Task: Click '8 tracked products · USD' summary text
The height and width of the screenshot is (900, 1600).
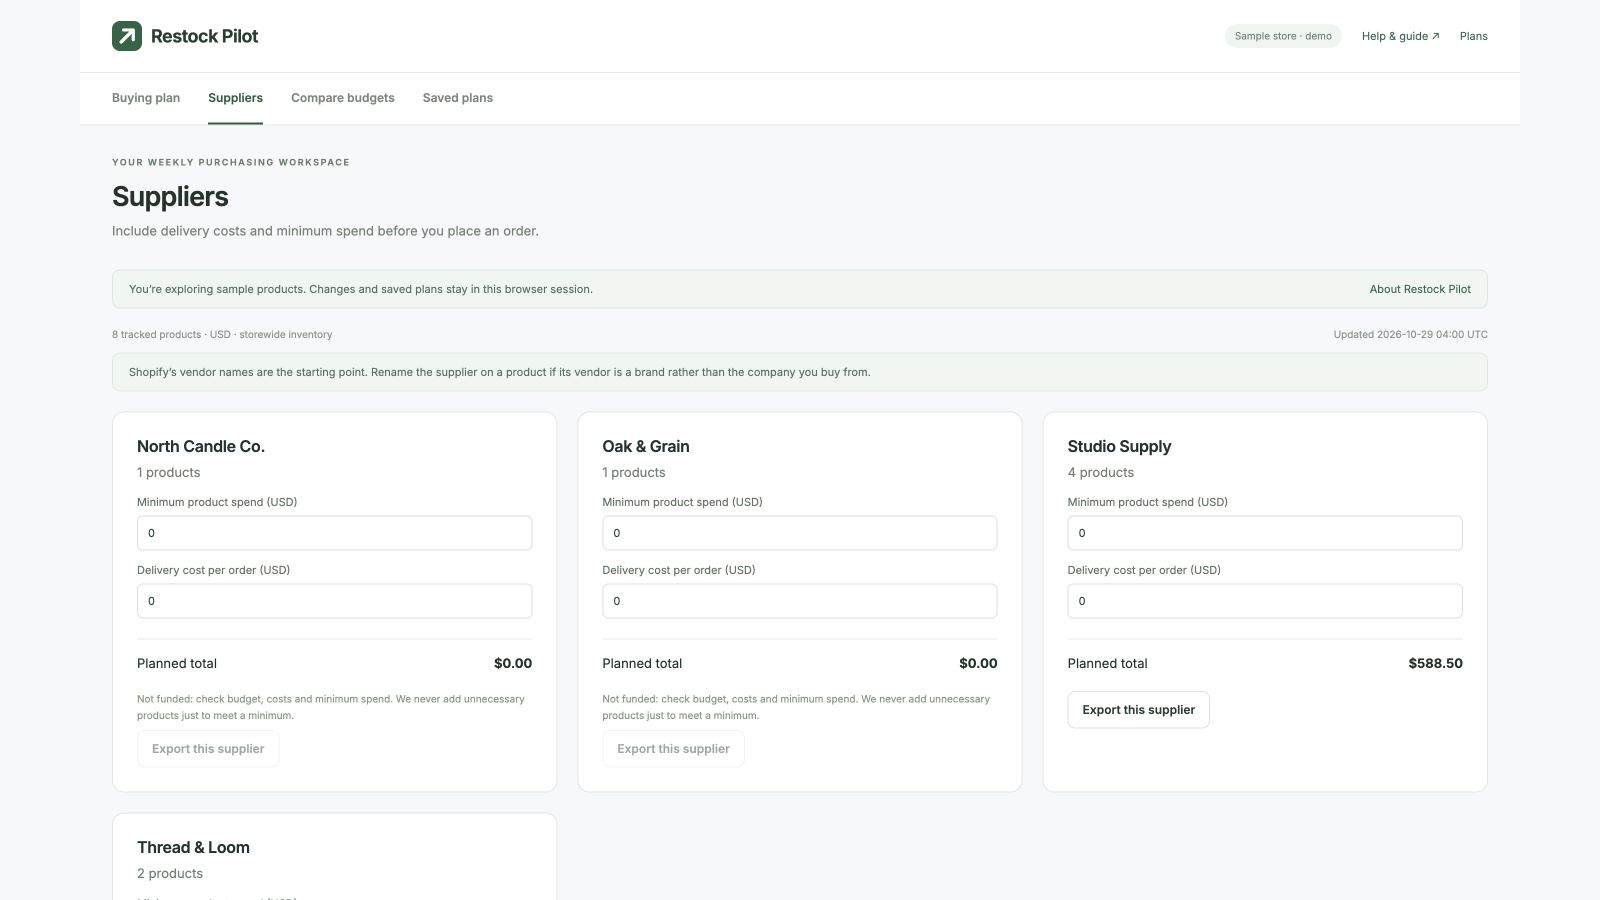Action: pos(222,334)
